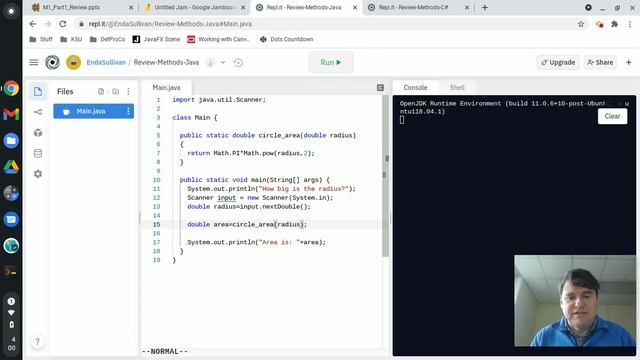Close the Review-Methods-Java browser tab

(x=355, y=7)
